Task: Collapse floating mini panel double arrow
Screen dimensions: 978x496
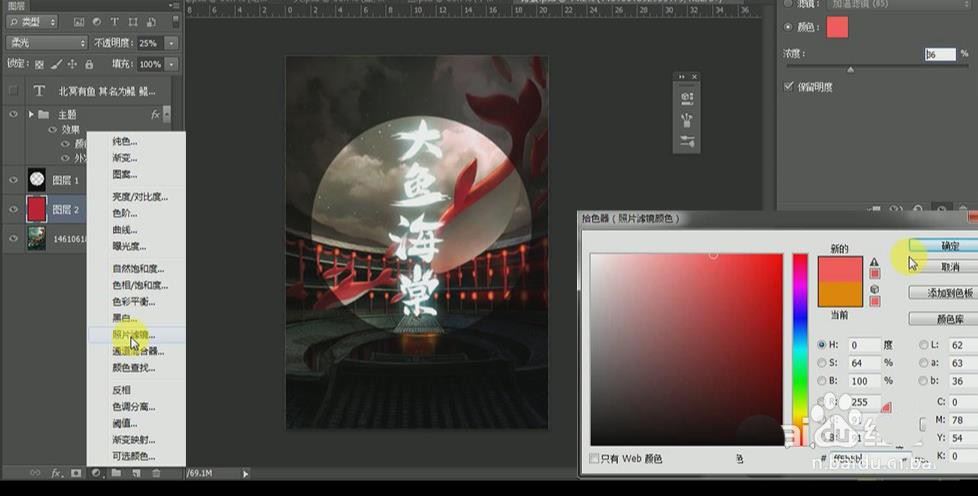Action: coord(681,77)
